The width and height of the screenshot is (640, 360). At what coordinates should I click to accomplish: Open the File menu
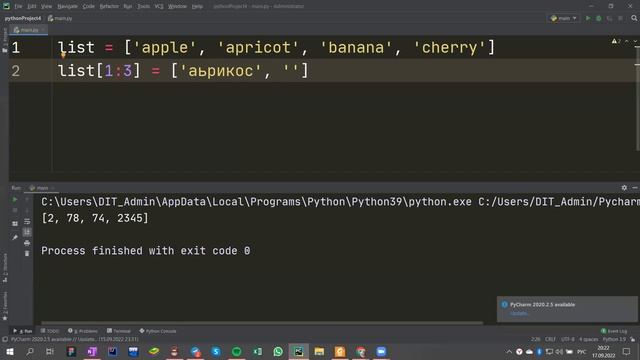coord(18,6)
